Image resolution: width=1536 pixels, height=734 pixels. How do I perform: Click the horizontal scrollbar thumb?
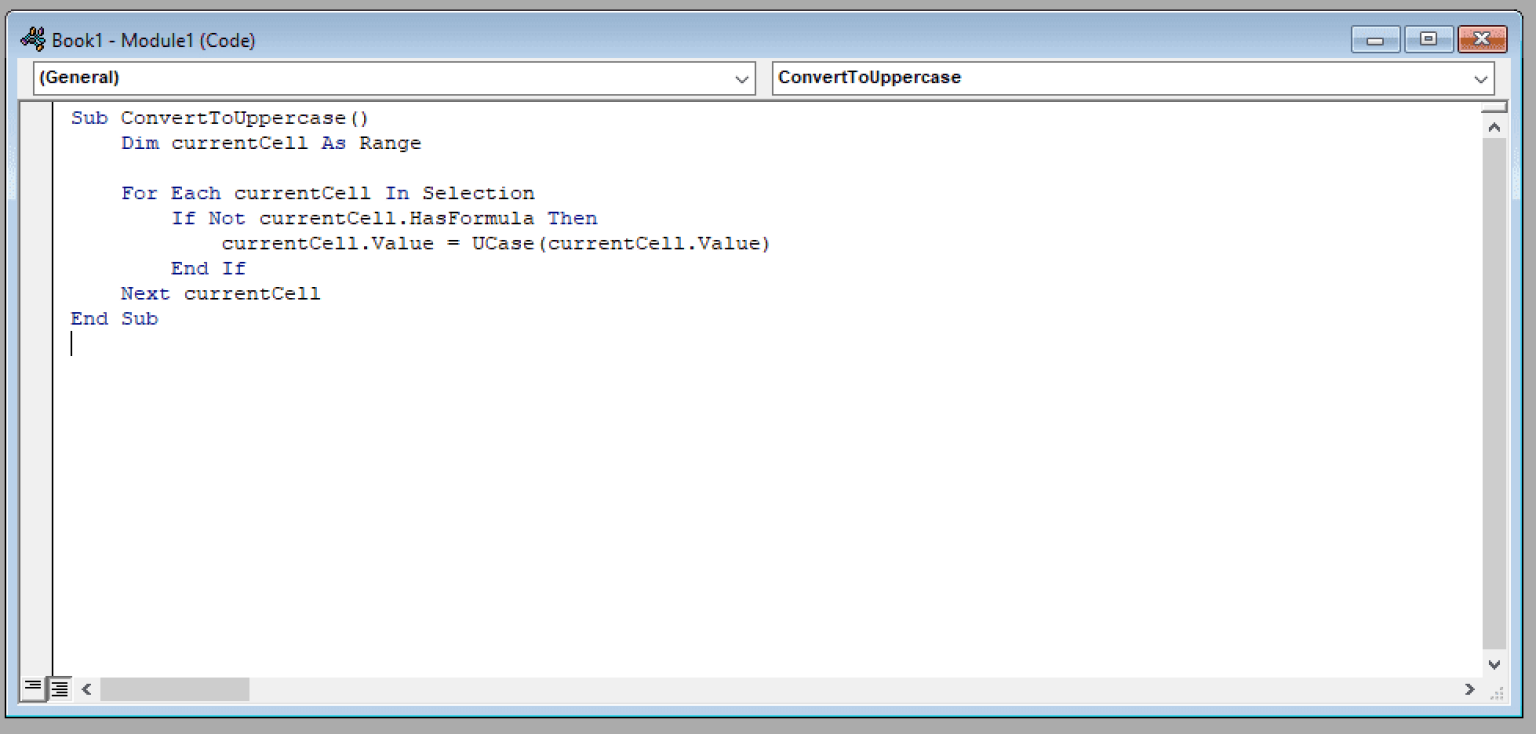pos(174,689)
